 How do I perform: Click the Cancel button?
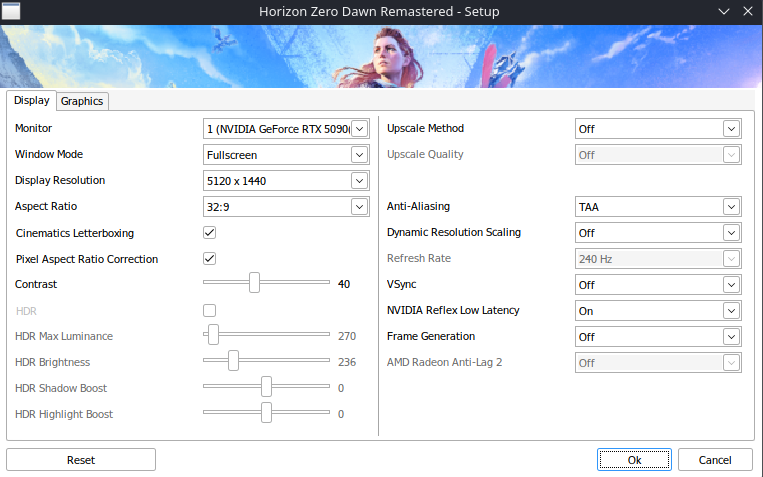[715, 460]
